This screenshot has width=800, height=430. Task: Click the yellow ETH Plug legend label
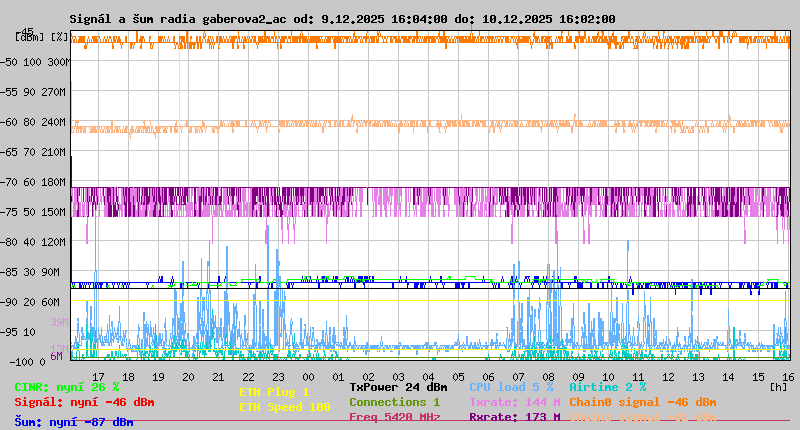click(x=274, y=392)
